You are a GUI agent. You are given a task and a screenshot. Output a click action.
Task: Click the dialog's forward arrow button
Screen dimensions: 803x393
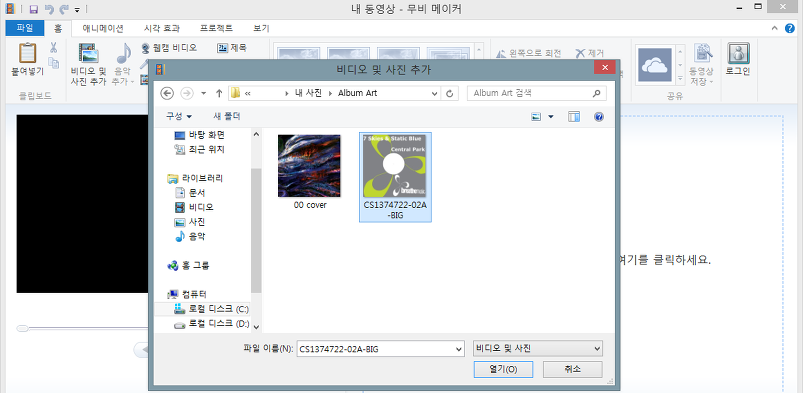(187, 93)
